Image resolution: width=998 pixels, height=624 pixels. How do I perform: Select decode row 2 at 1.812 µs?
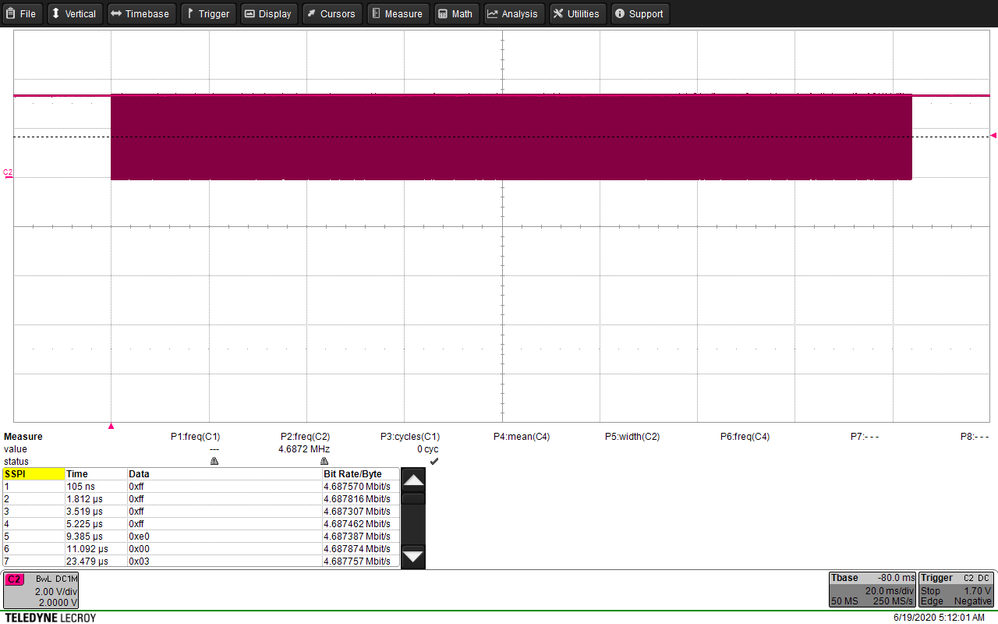pos(201,499)
